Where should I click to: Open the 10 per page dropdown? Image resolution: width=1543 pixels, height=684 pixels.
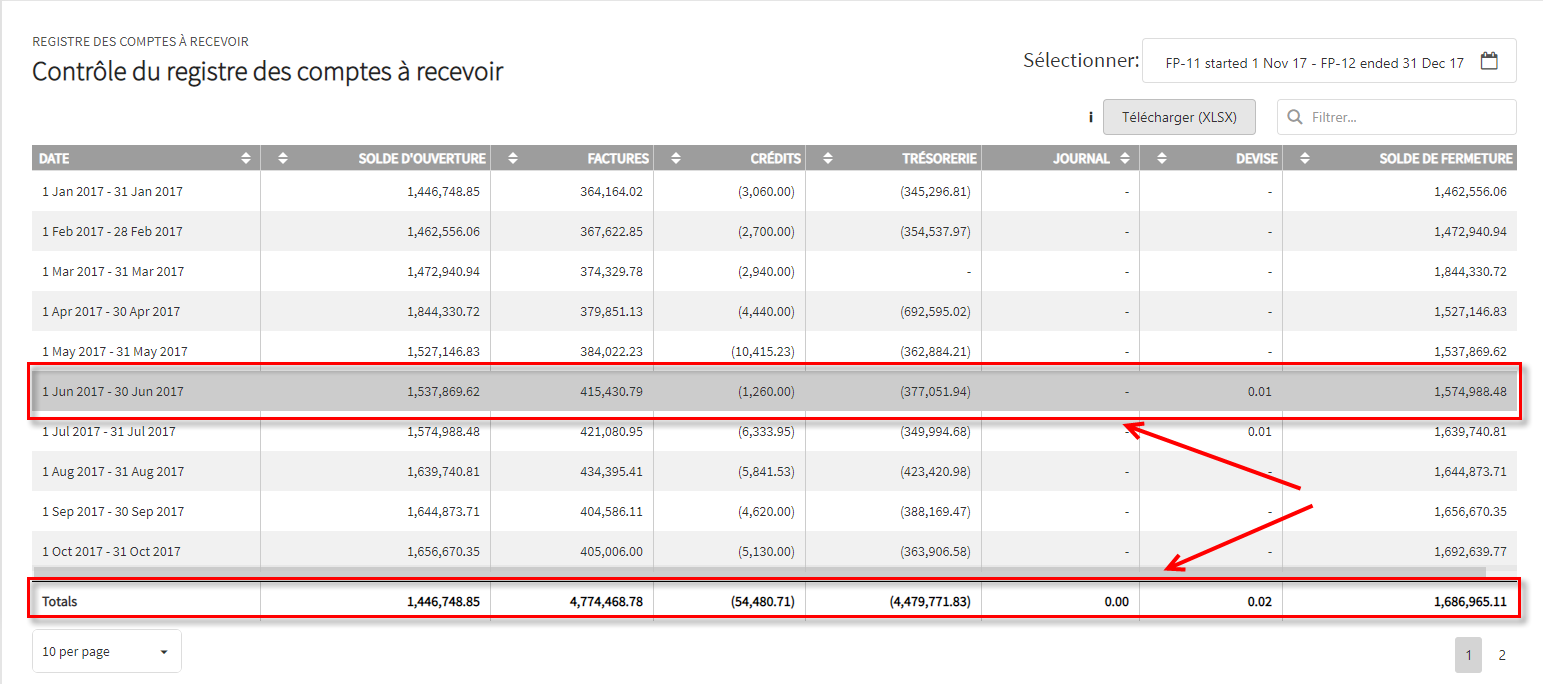[107, 651]
